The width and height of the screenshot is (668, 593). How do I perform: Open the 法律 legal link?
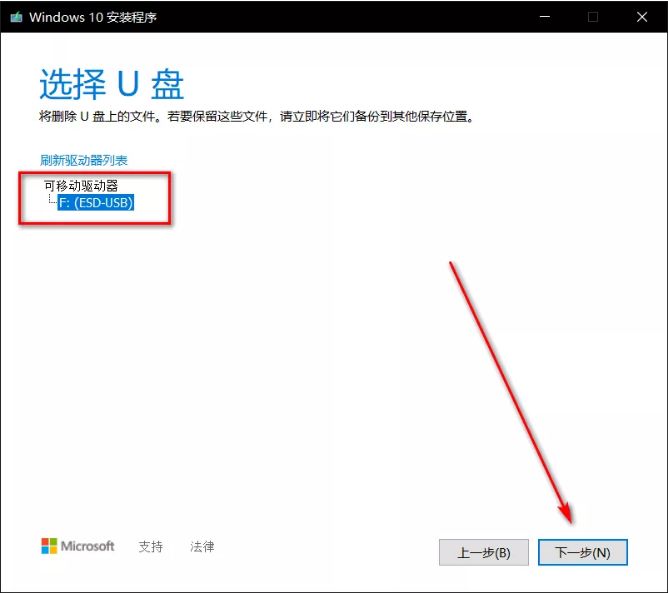coord(202,547)
